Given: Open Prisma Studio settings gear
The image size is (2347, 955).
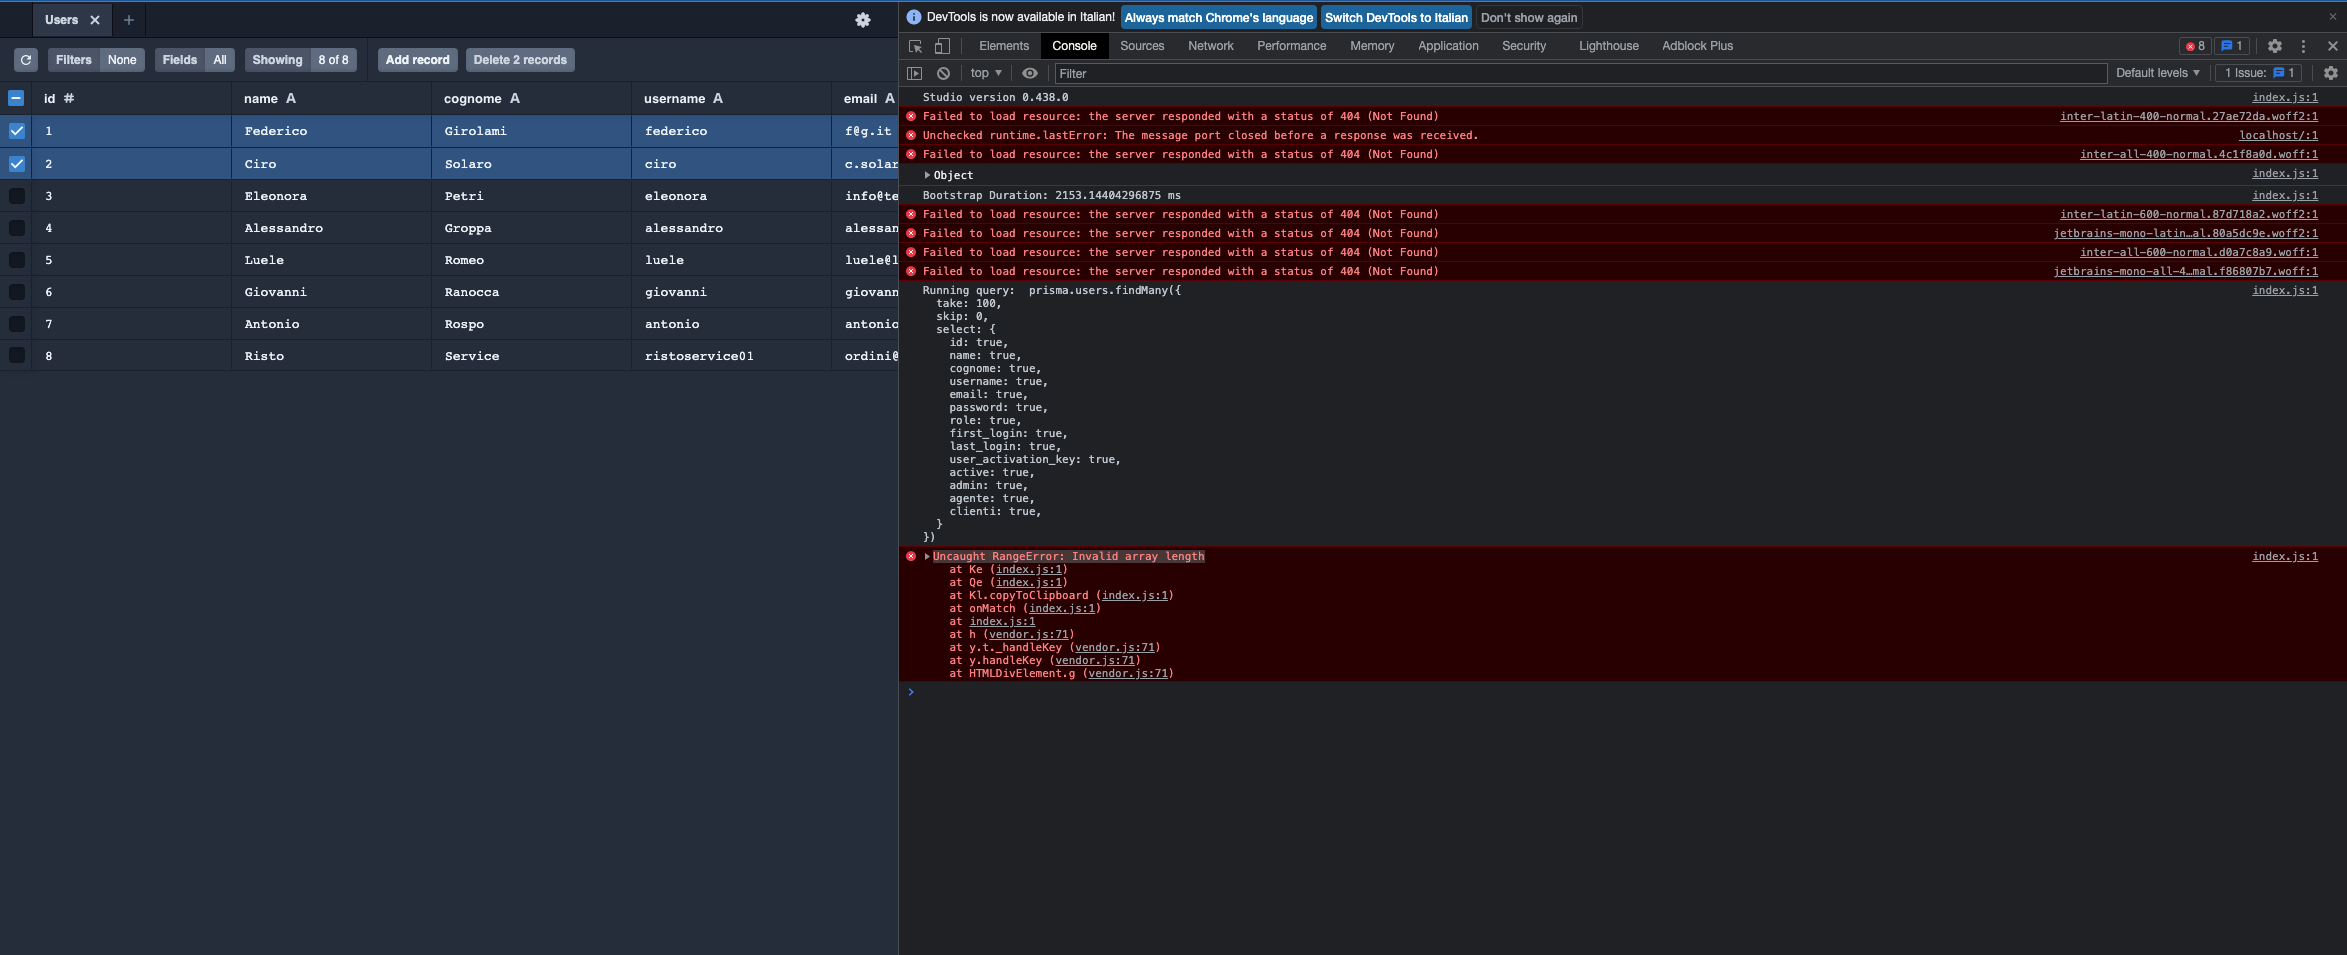Looking at the screenshot, I should (x=862, y=19).
